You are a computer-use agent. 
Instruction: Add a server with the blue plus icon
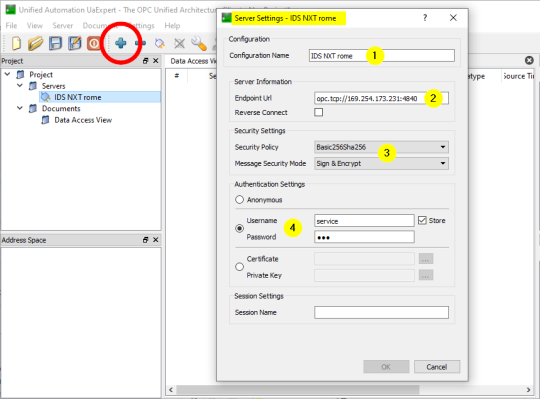[121, 43]
